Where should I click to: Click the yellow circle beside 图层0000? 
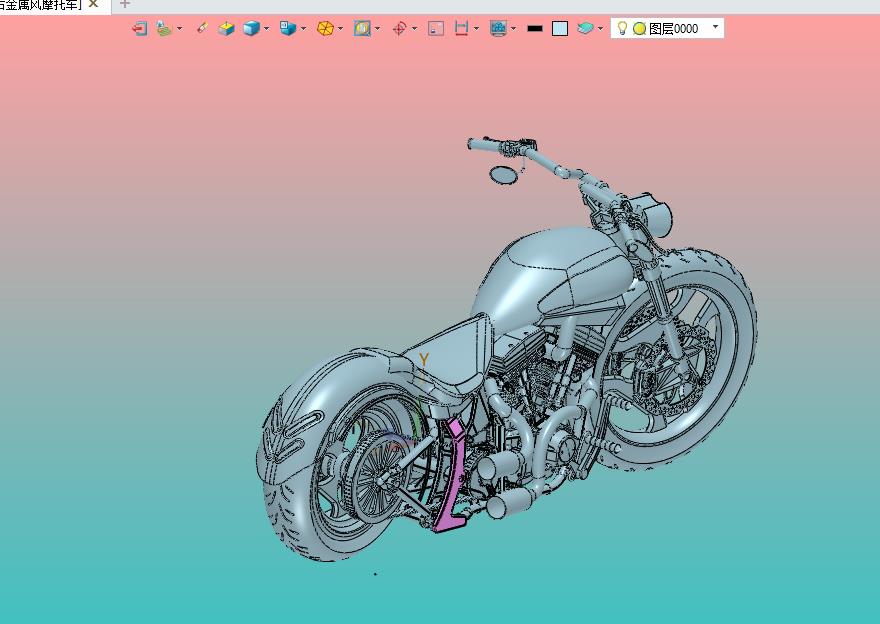tap(639, 29)
